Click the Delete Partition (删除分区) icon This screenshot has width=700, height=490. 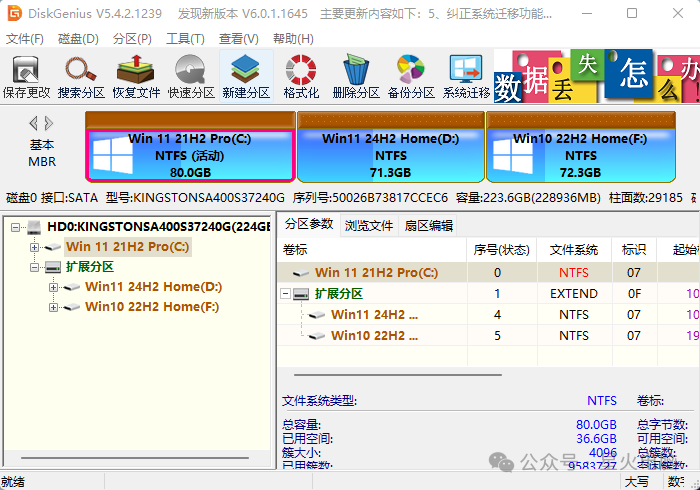click(x=356, y=76)
